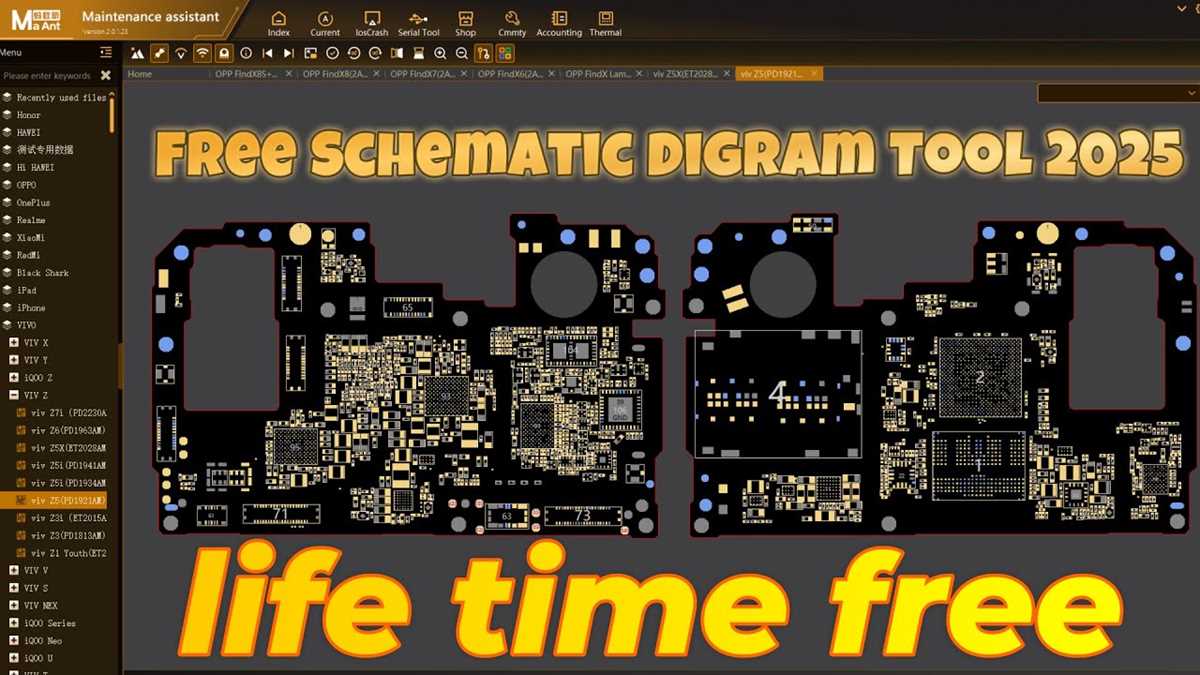The image size is (1200, 675).
Task: Click the checkmark circle toolbar icon
Action: 334,53
